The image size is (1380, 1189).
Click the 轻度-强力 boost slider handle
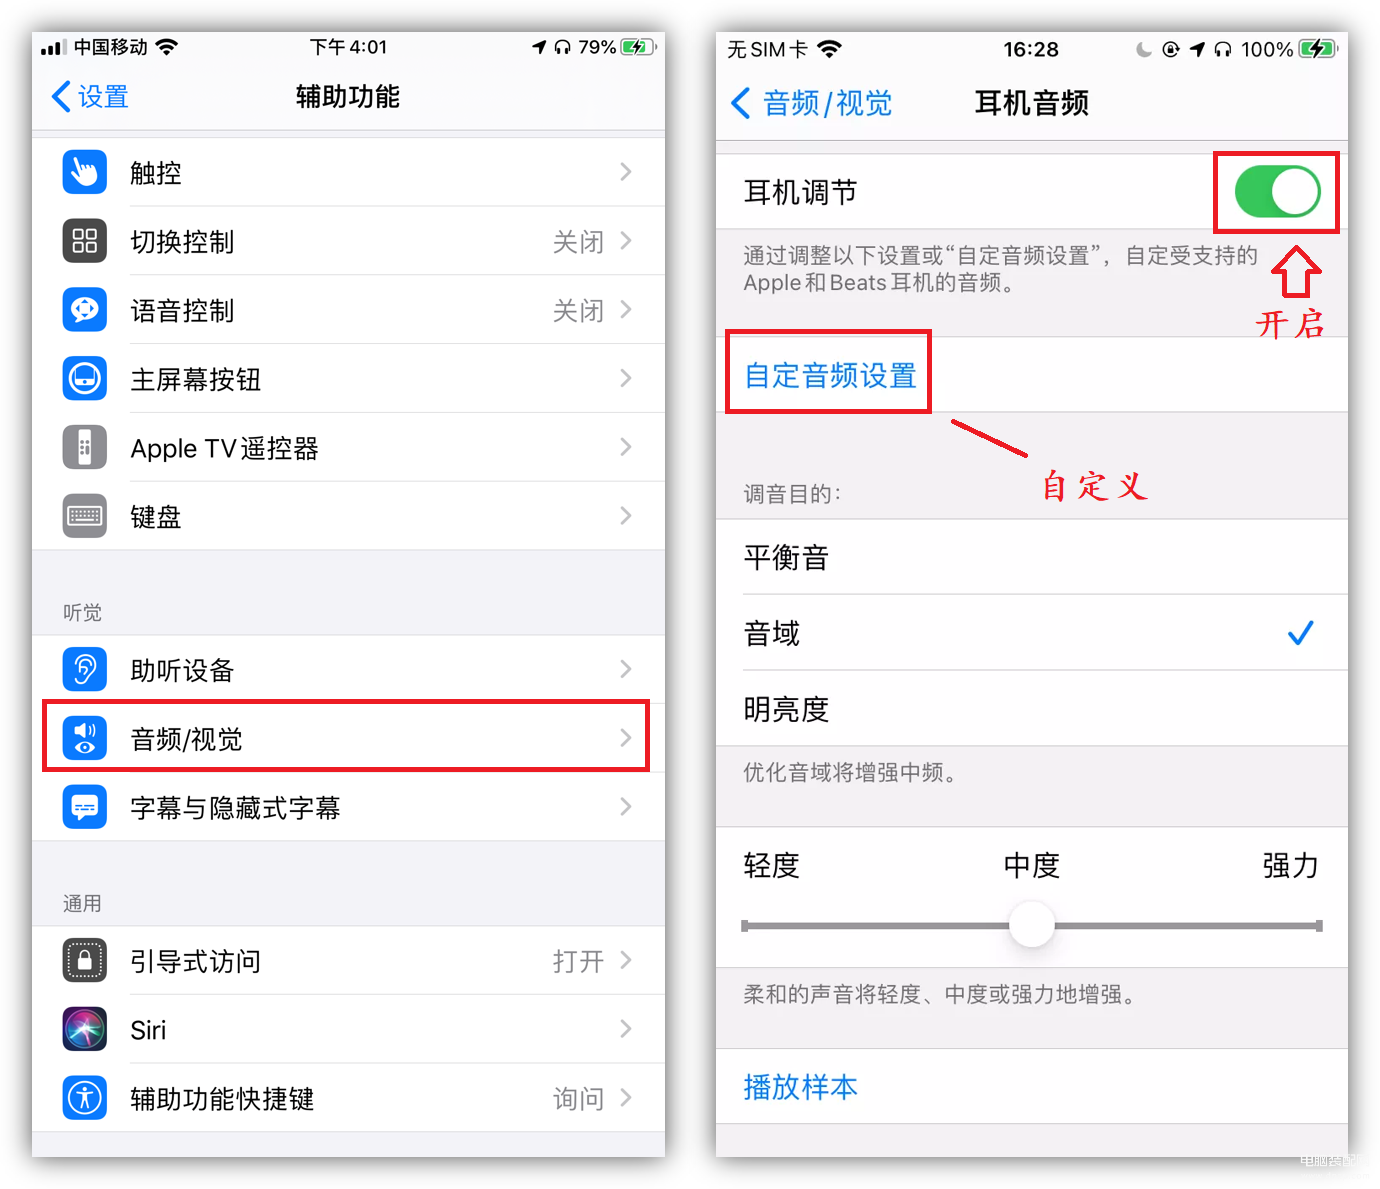(1032, 924)
